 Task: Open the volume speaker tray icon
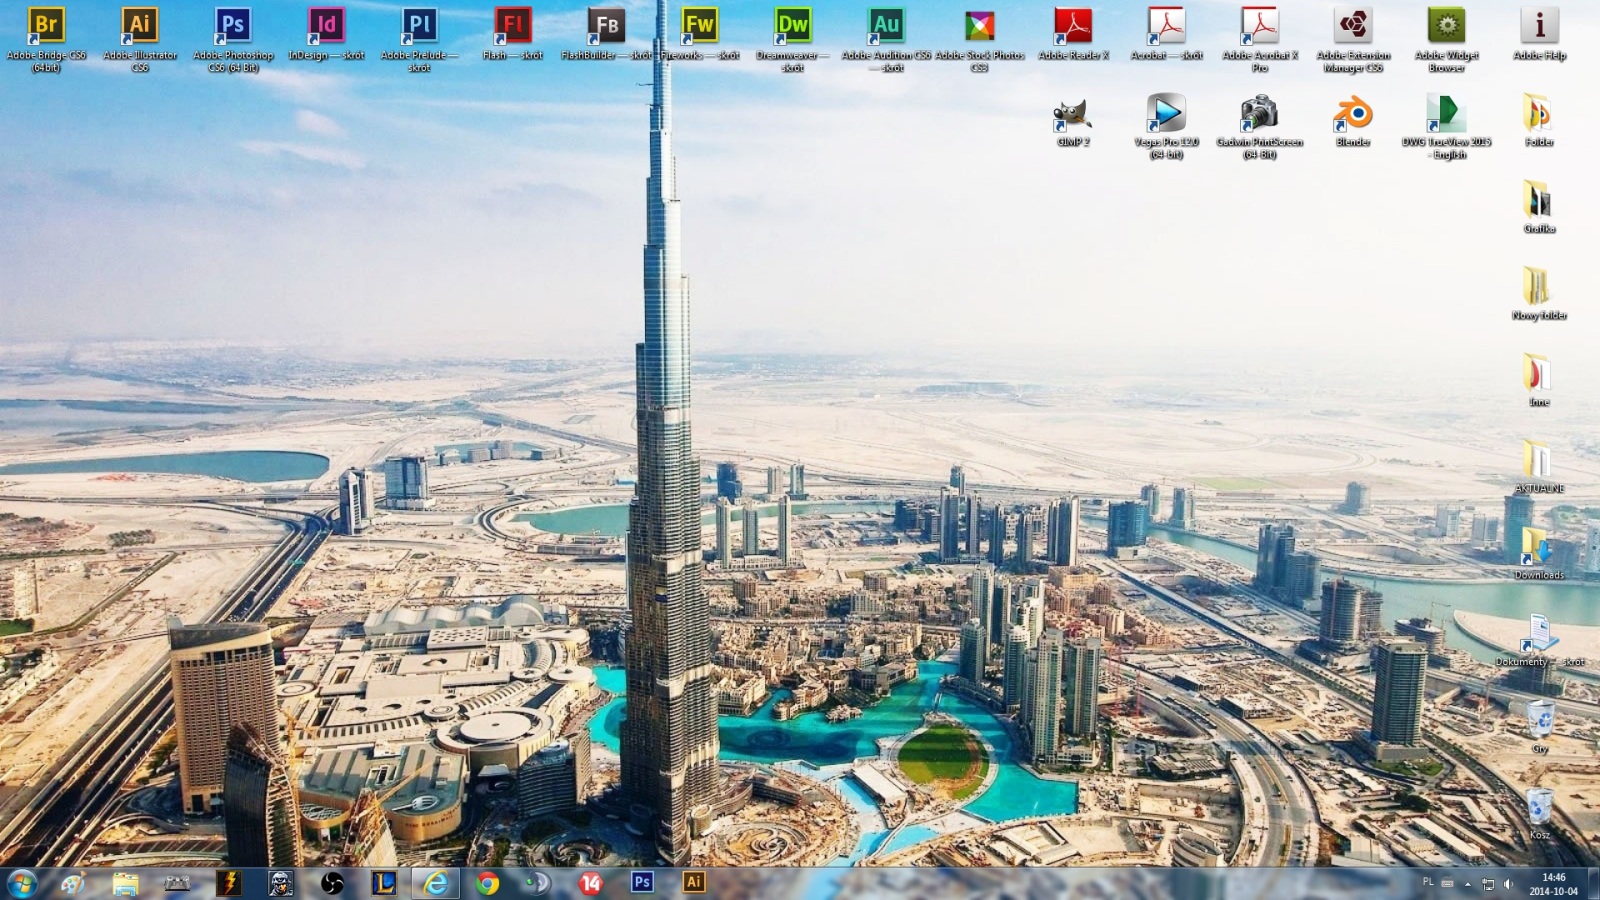coord(1508,884)
